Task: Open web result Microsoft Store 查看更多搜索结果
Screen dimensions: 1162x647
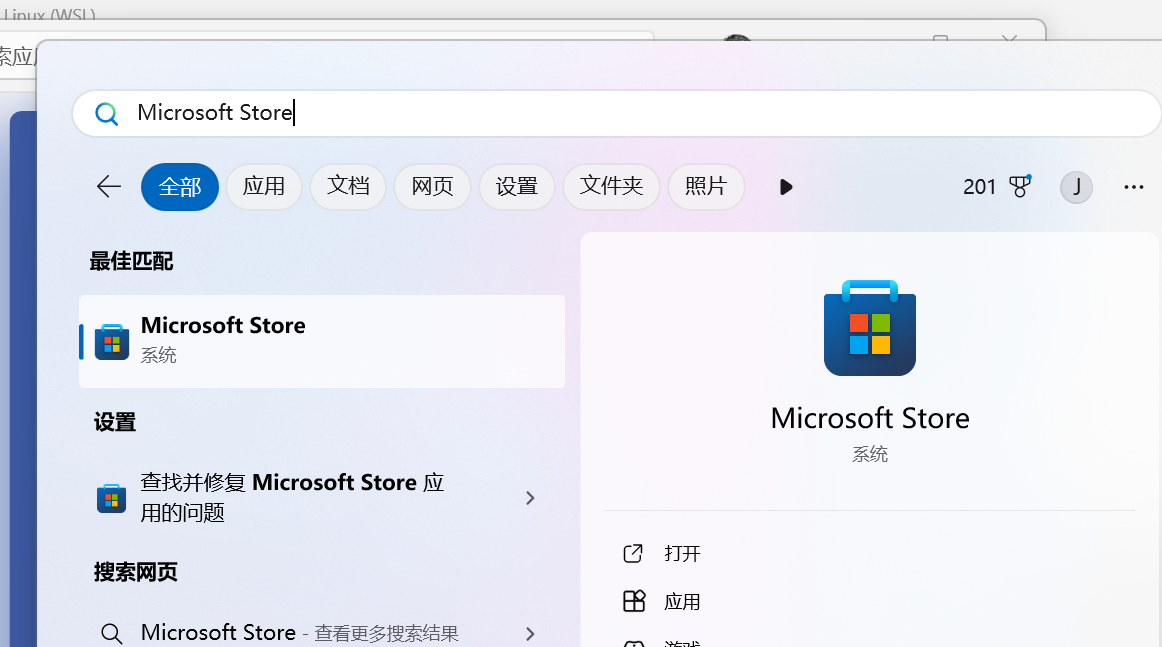Action: tap(322, 633)
